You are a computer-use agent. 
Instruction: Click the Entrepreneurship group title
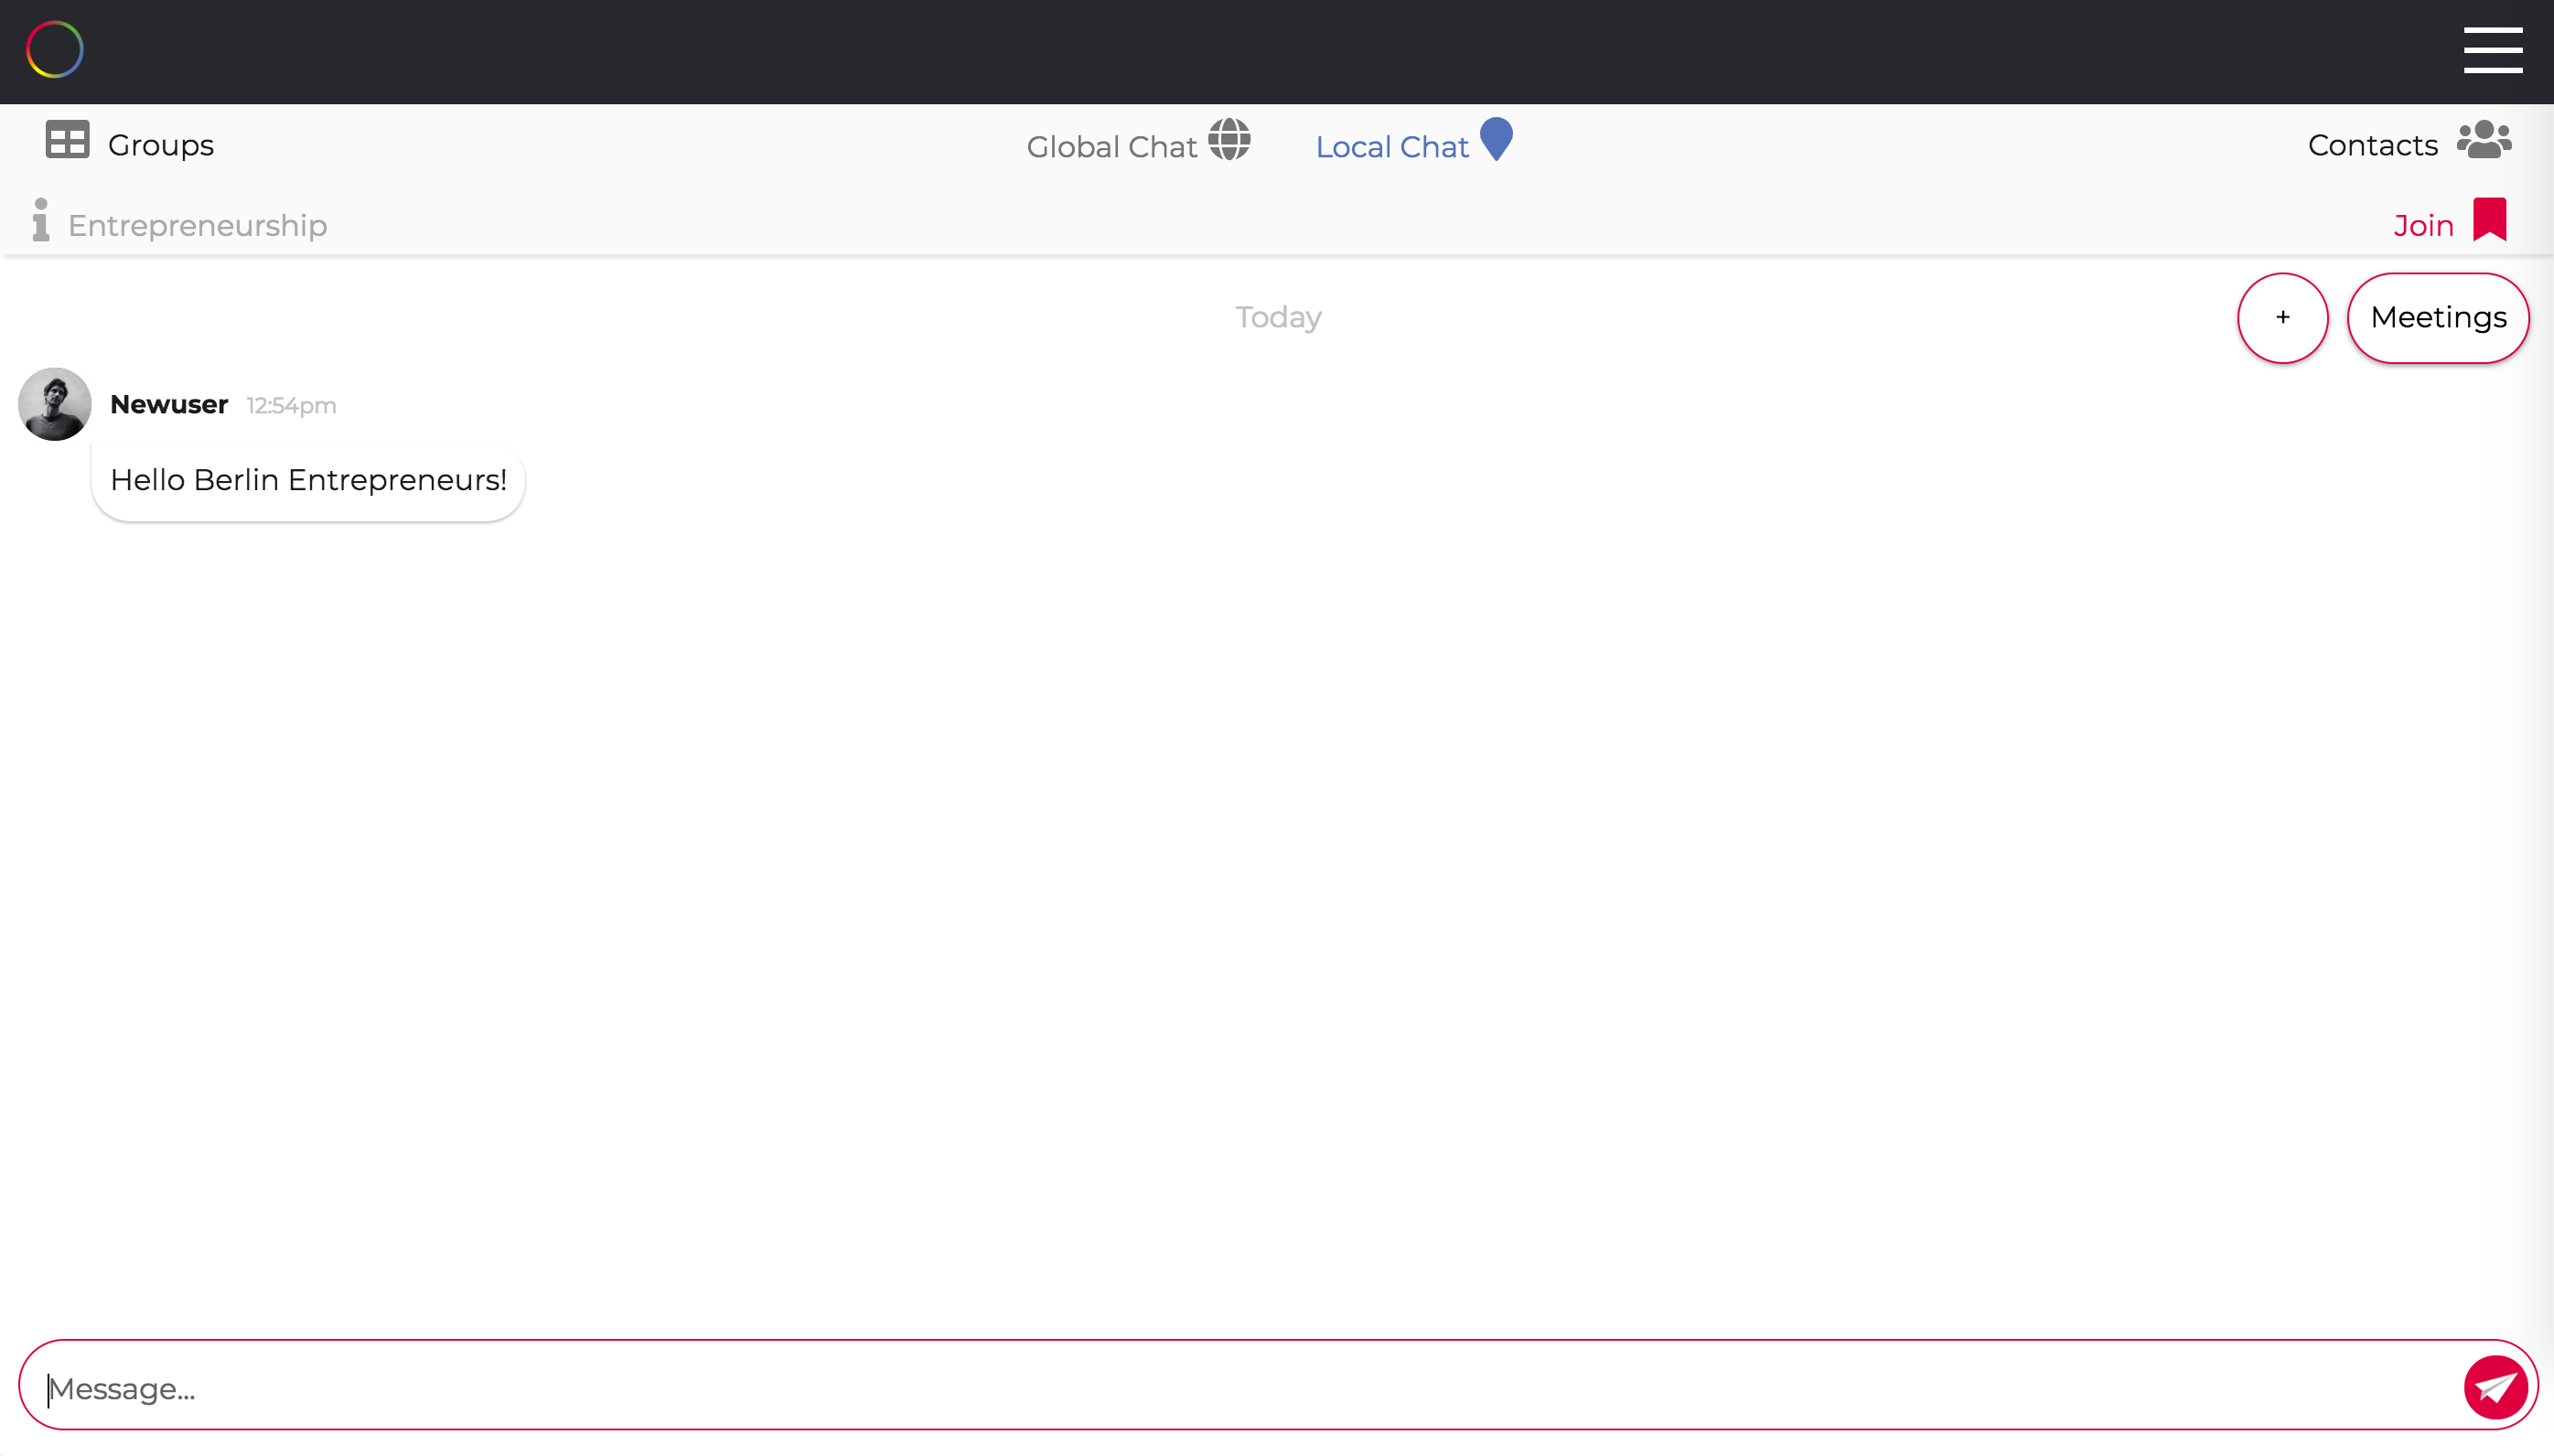[x=197, y=225]
